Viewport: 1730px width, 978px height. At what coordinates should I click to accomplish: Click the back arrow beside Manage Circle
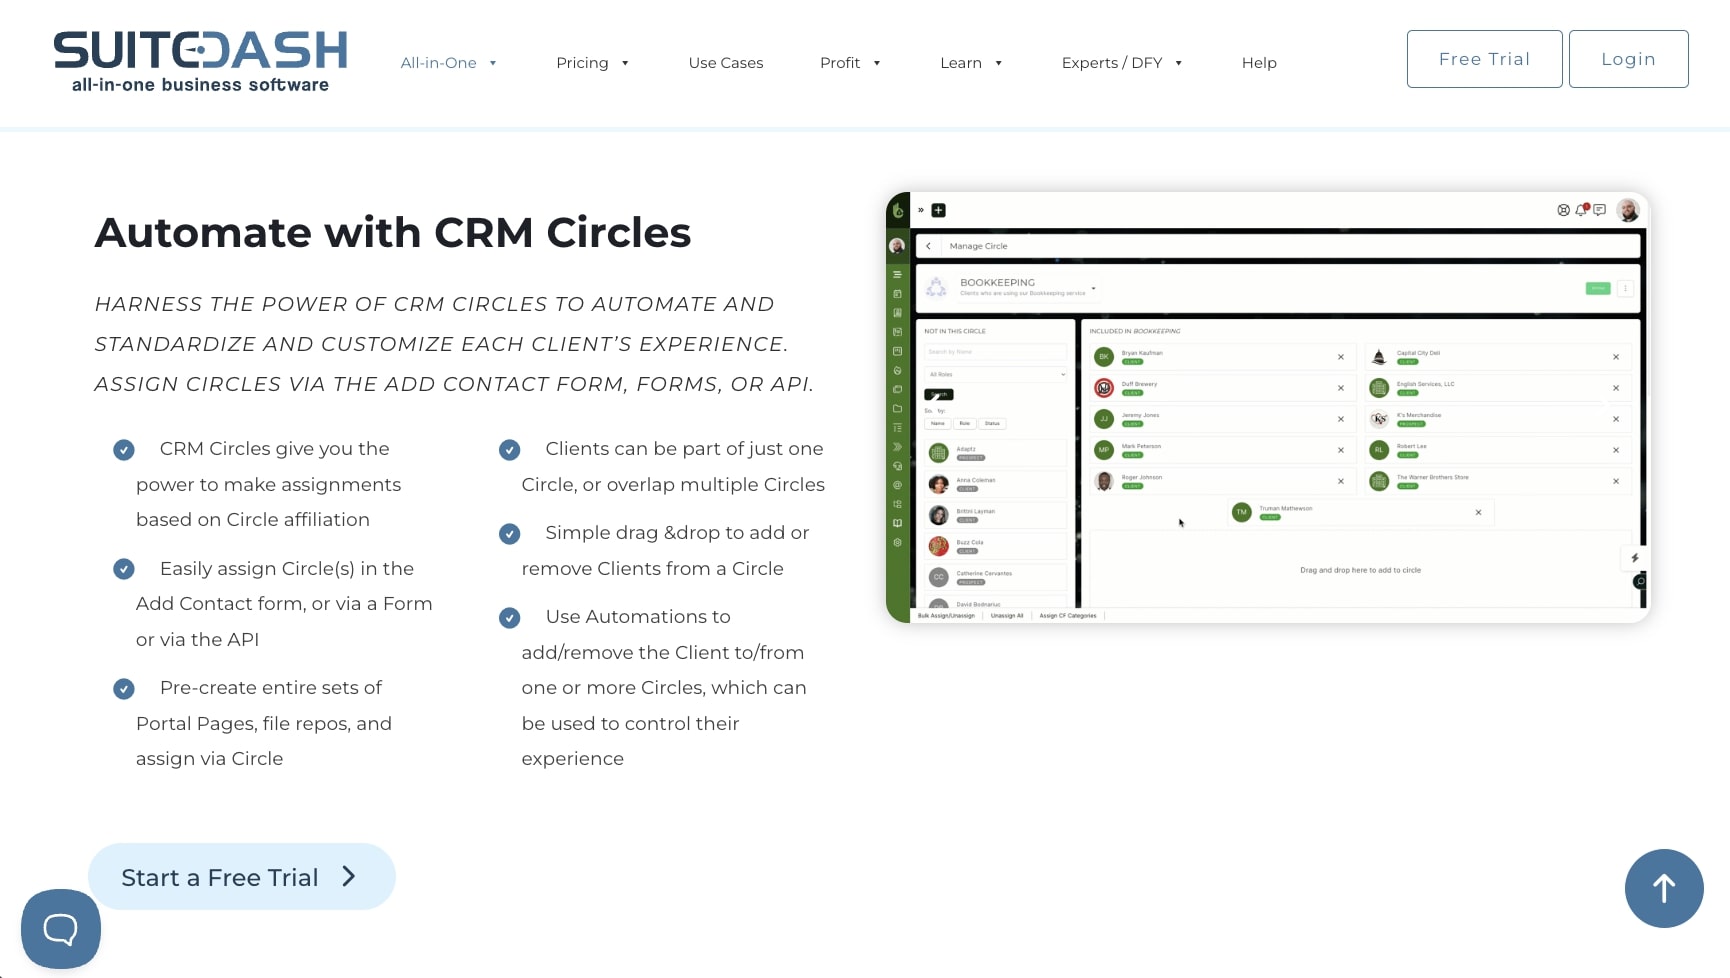coord(929,246)
